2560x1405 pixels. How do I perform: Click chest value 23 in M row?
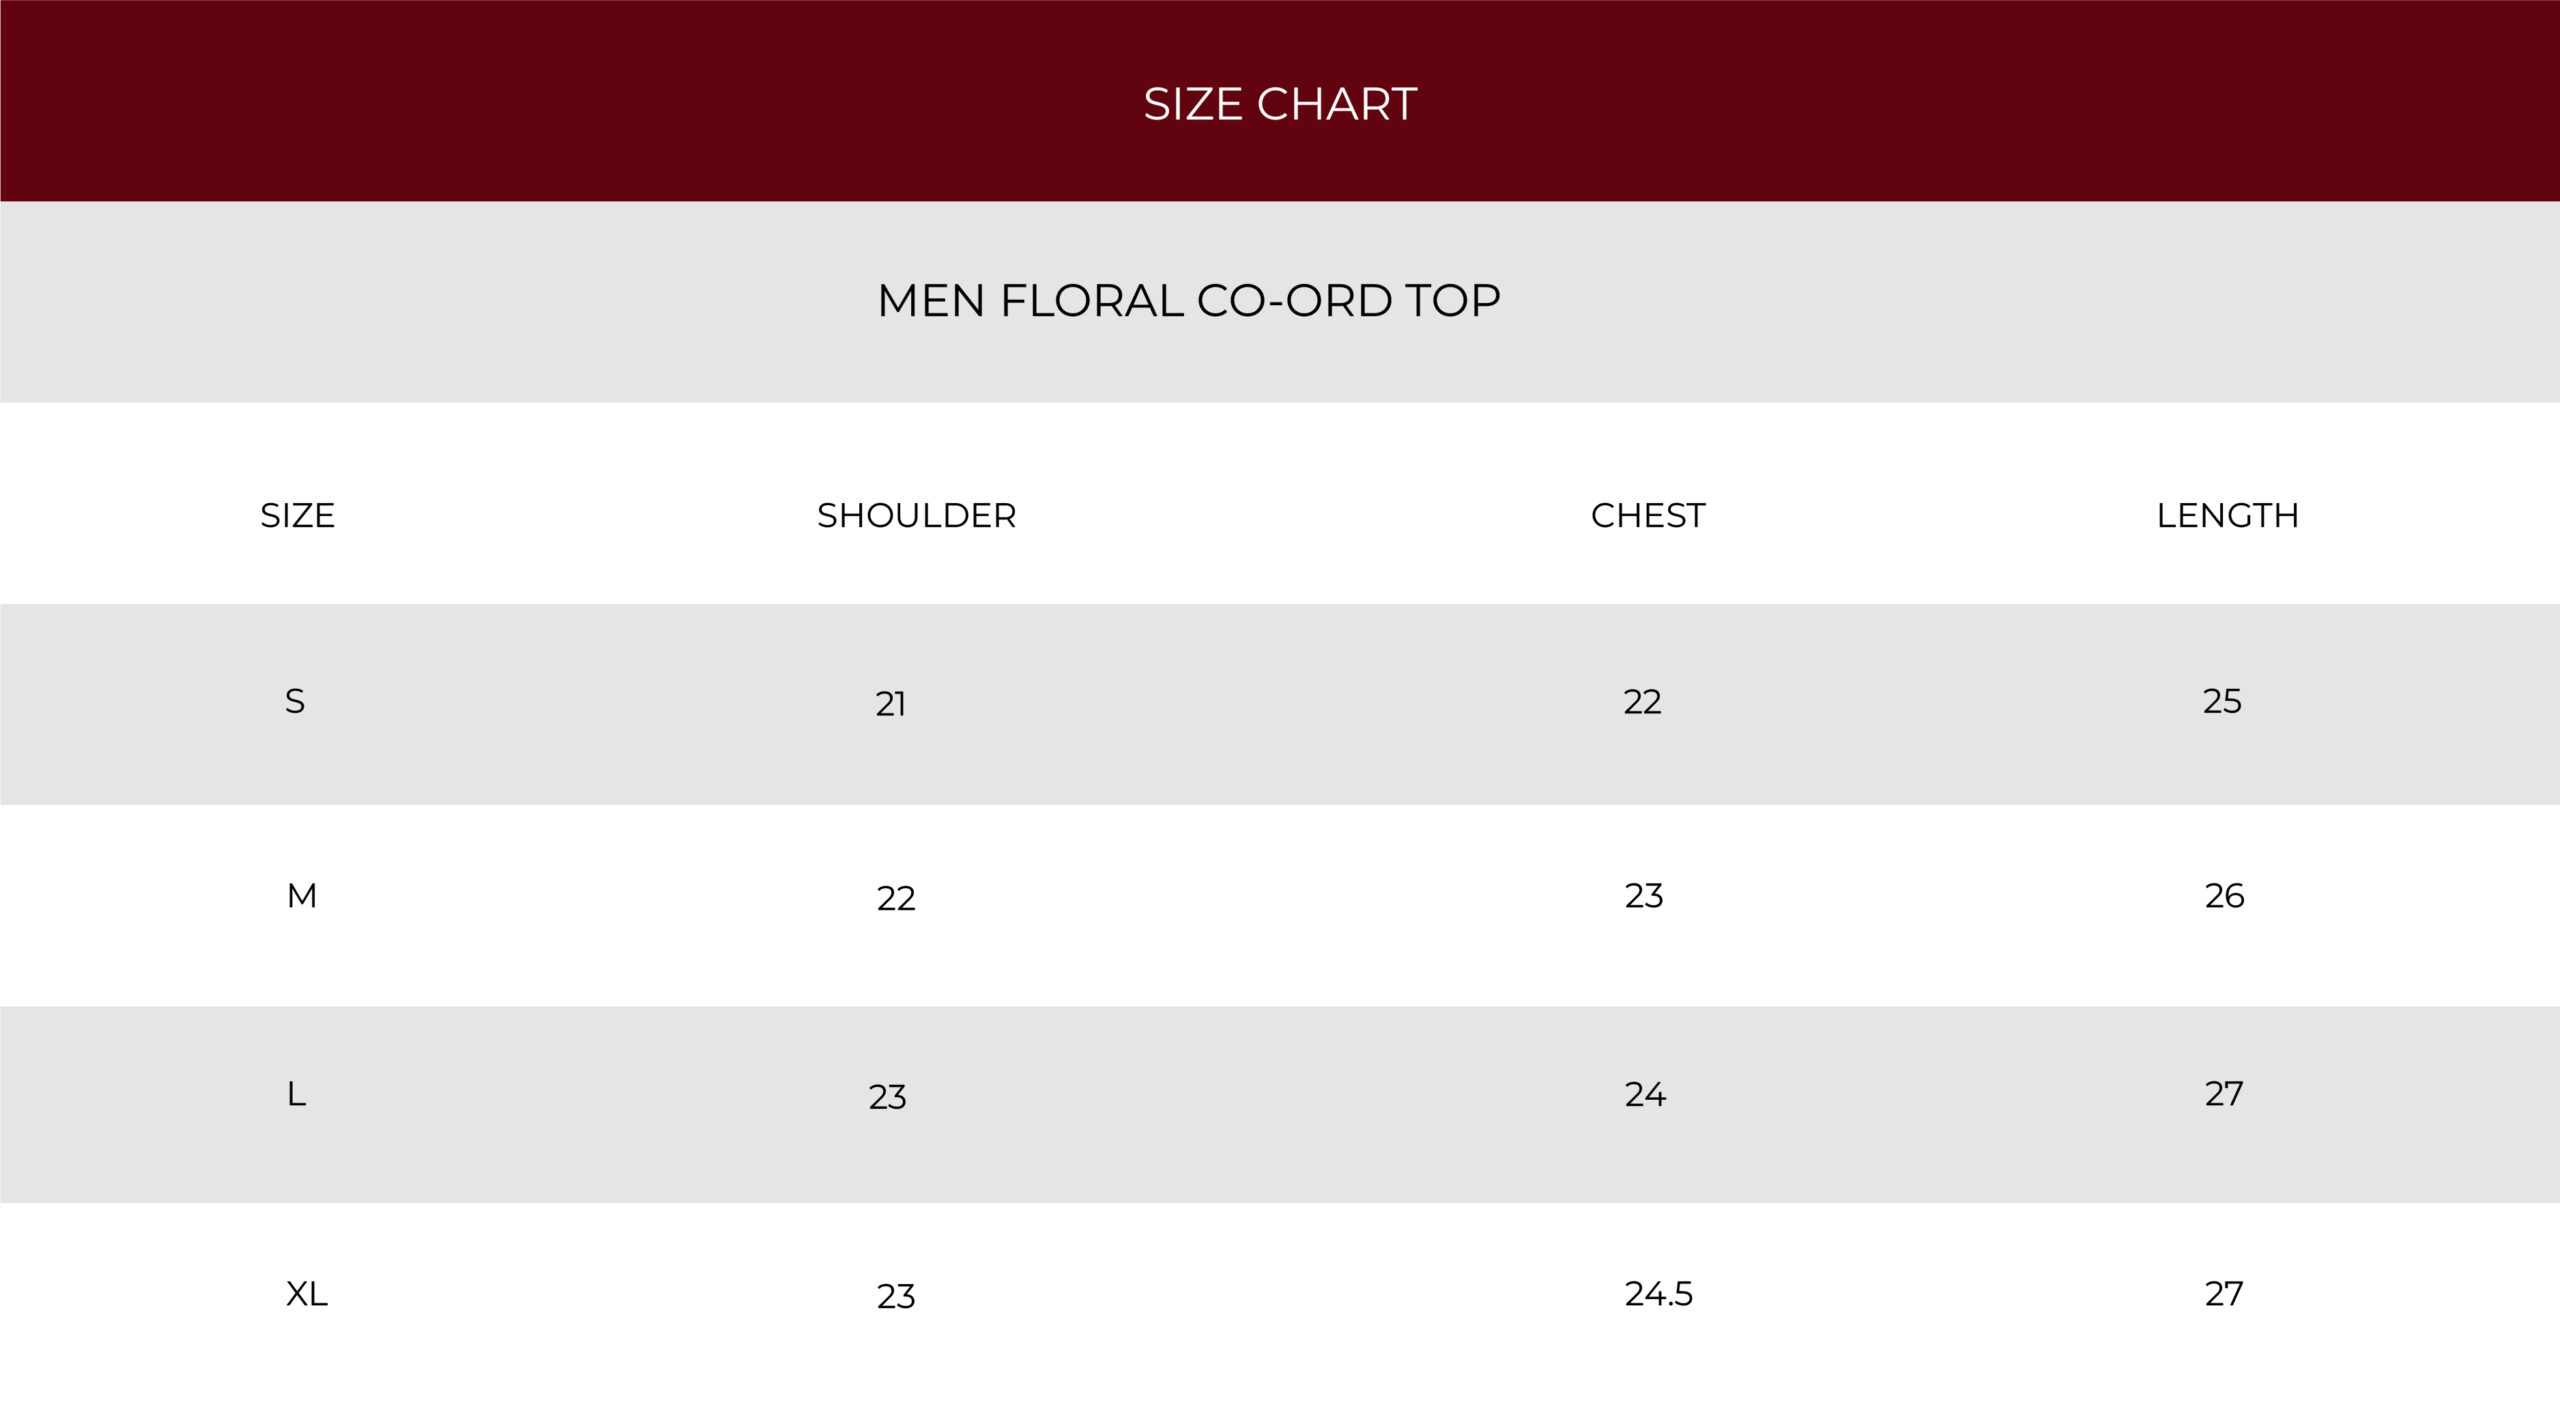(1644, 895)
